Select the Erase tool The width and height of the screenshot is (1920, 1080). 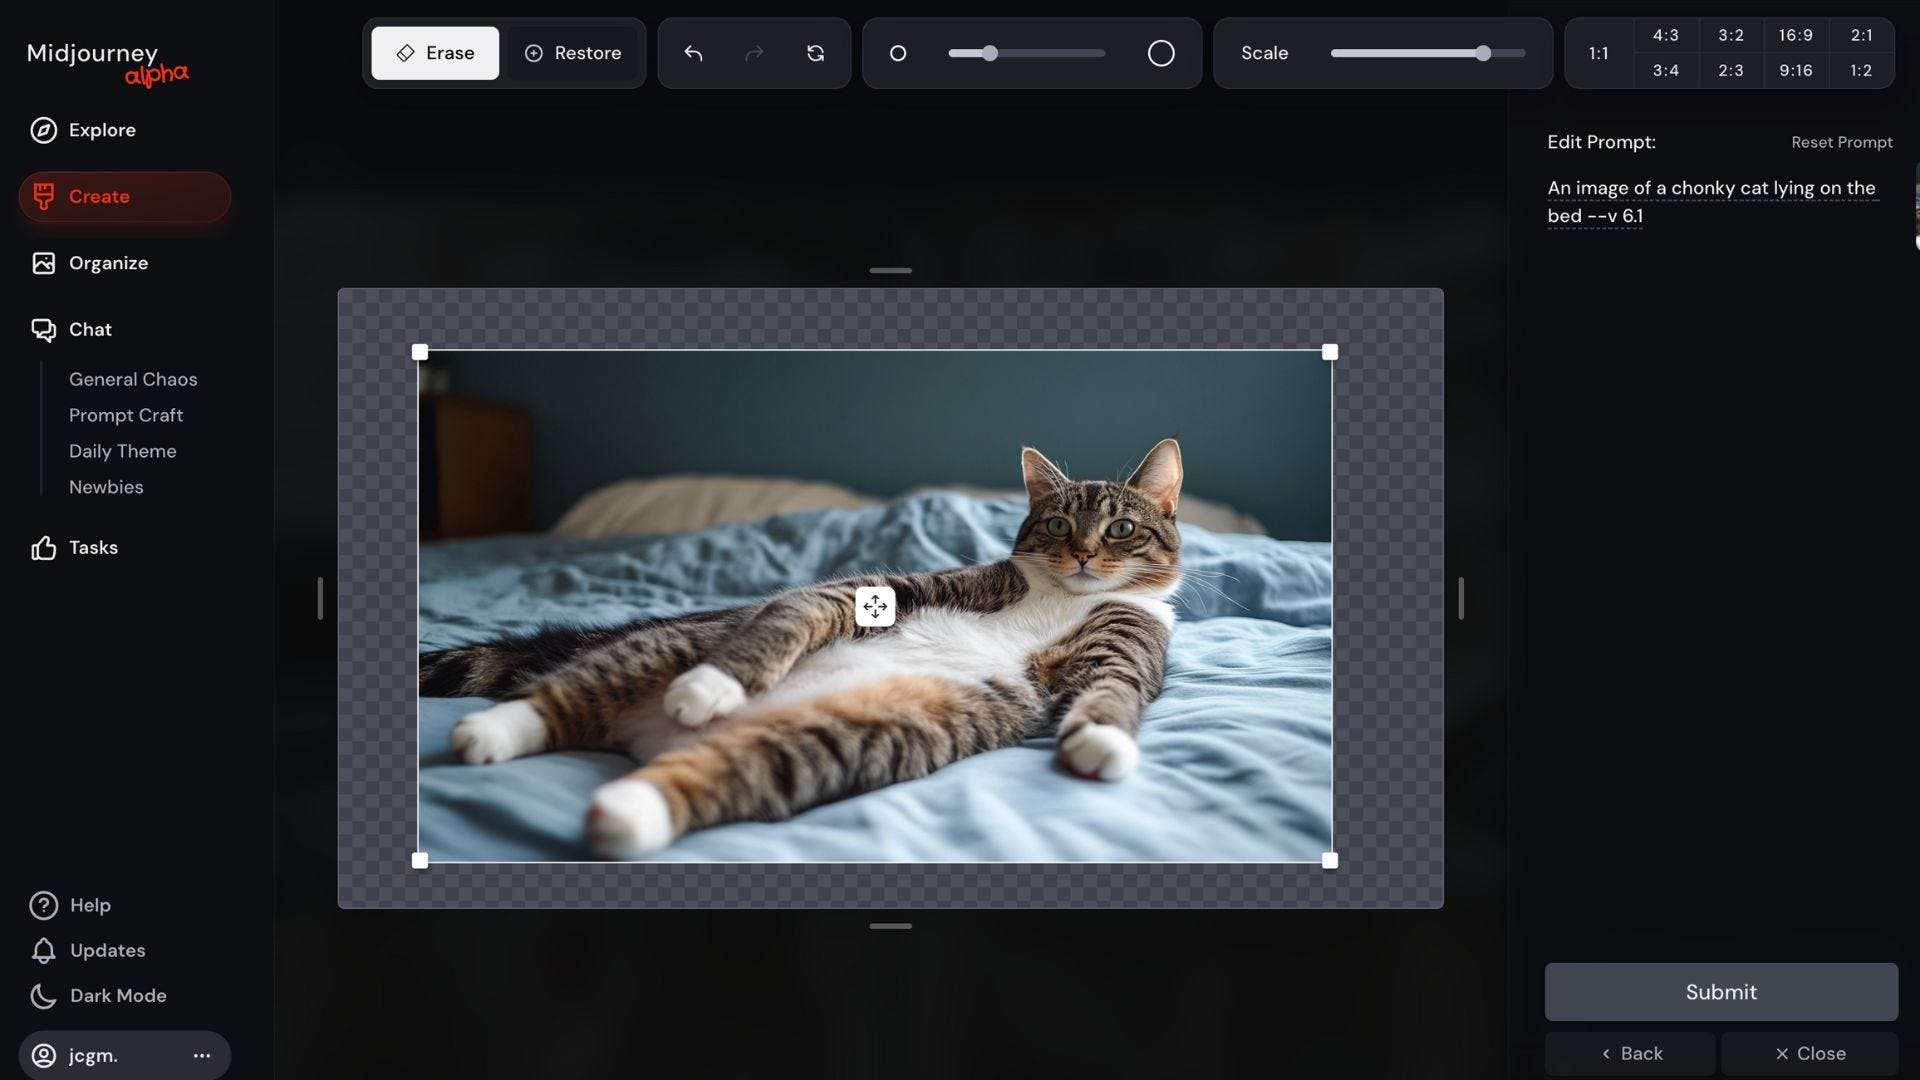click(435, 53)
